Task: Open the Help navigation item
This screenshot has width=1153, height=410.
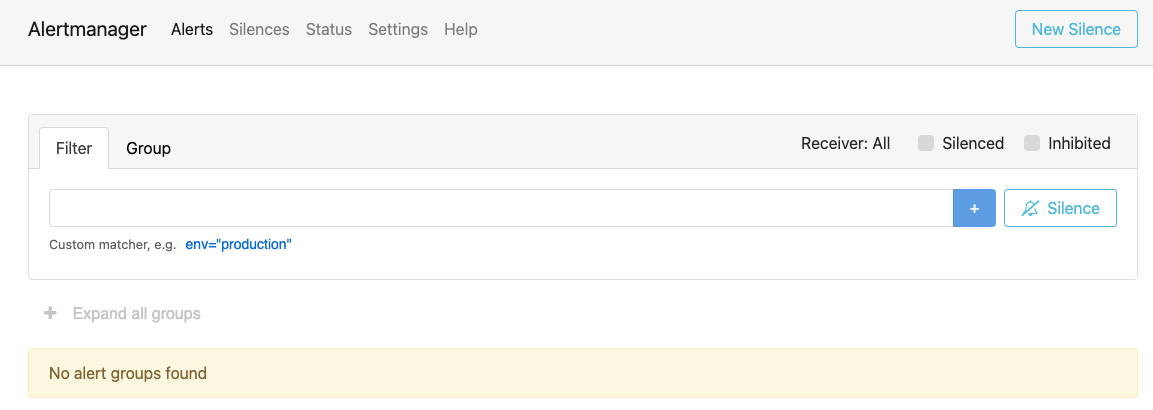Action: tap(461, 29)
